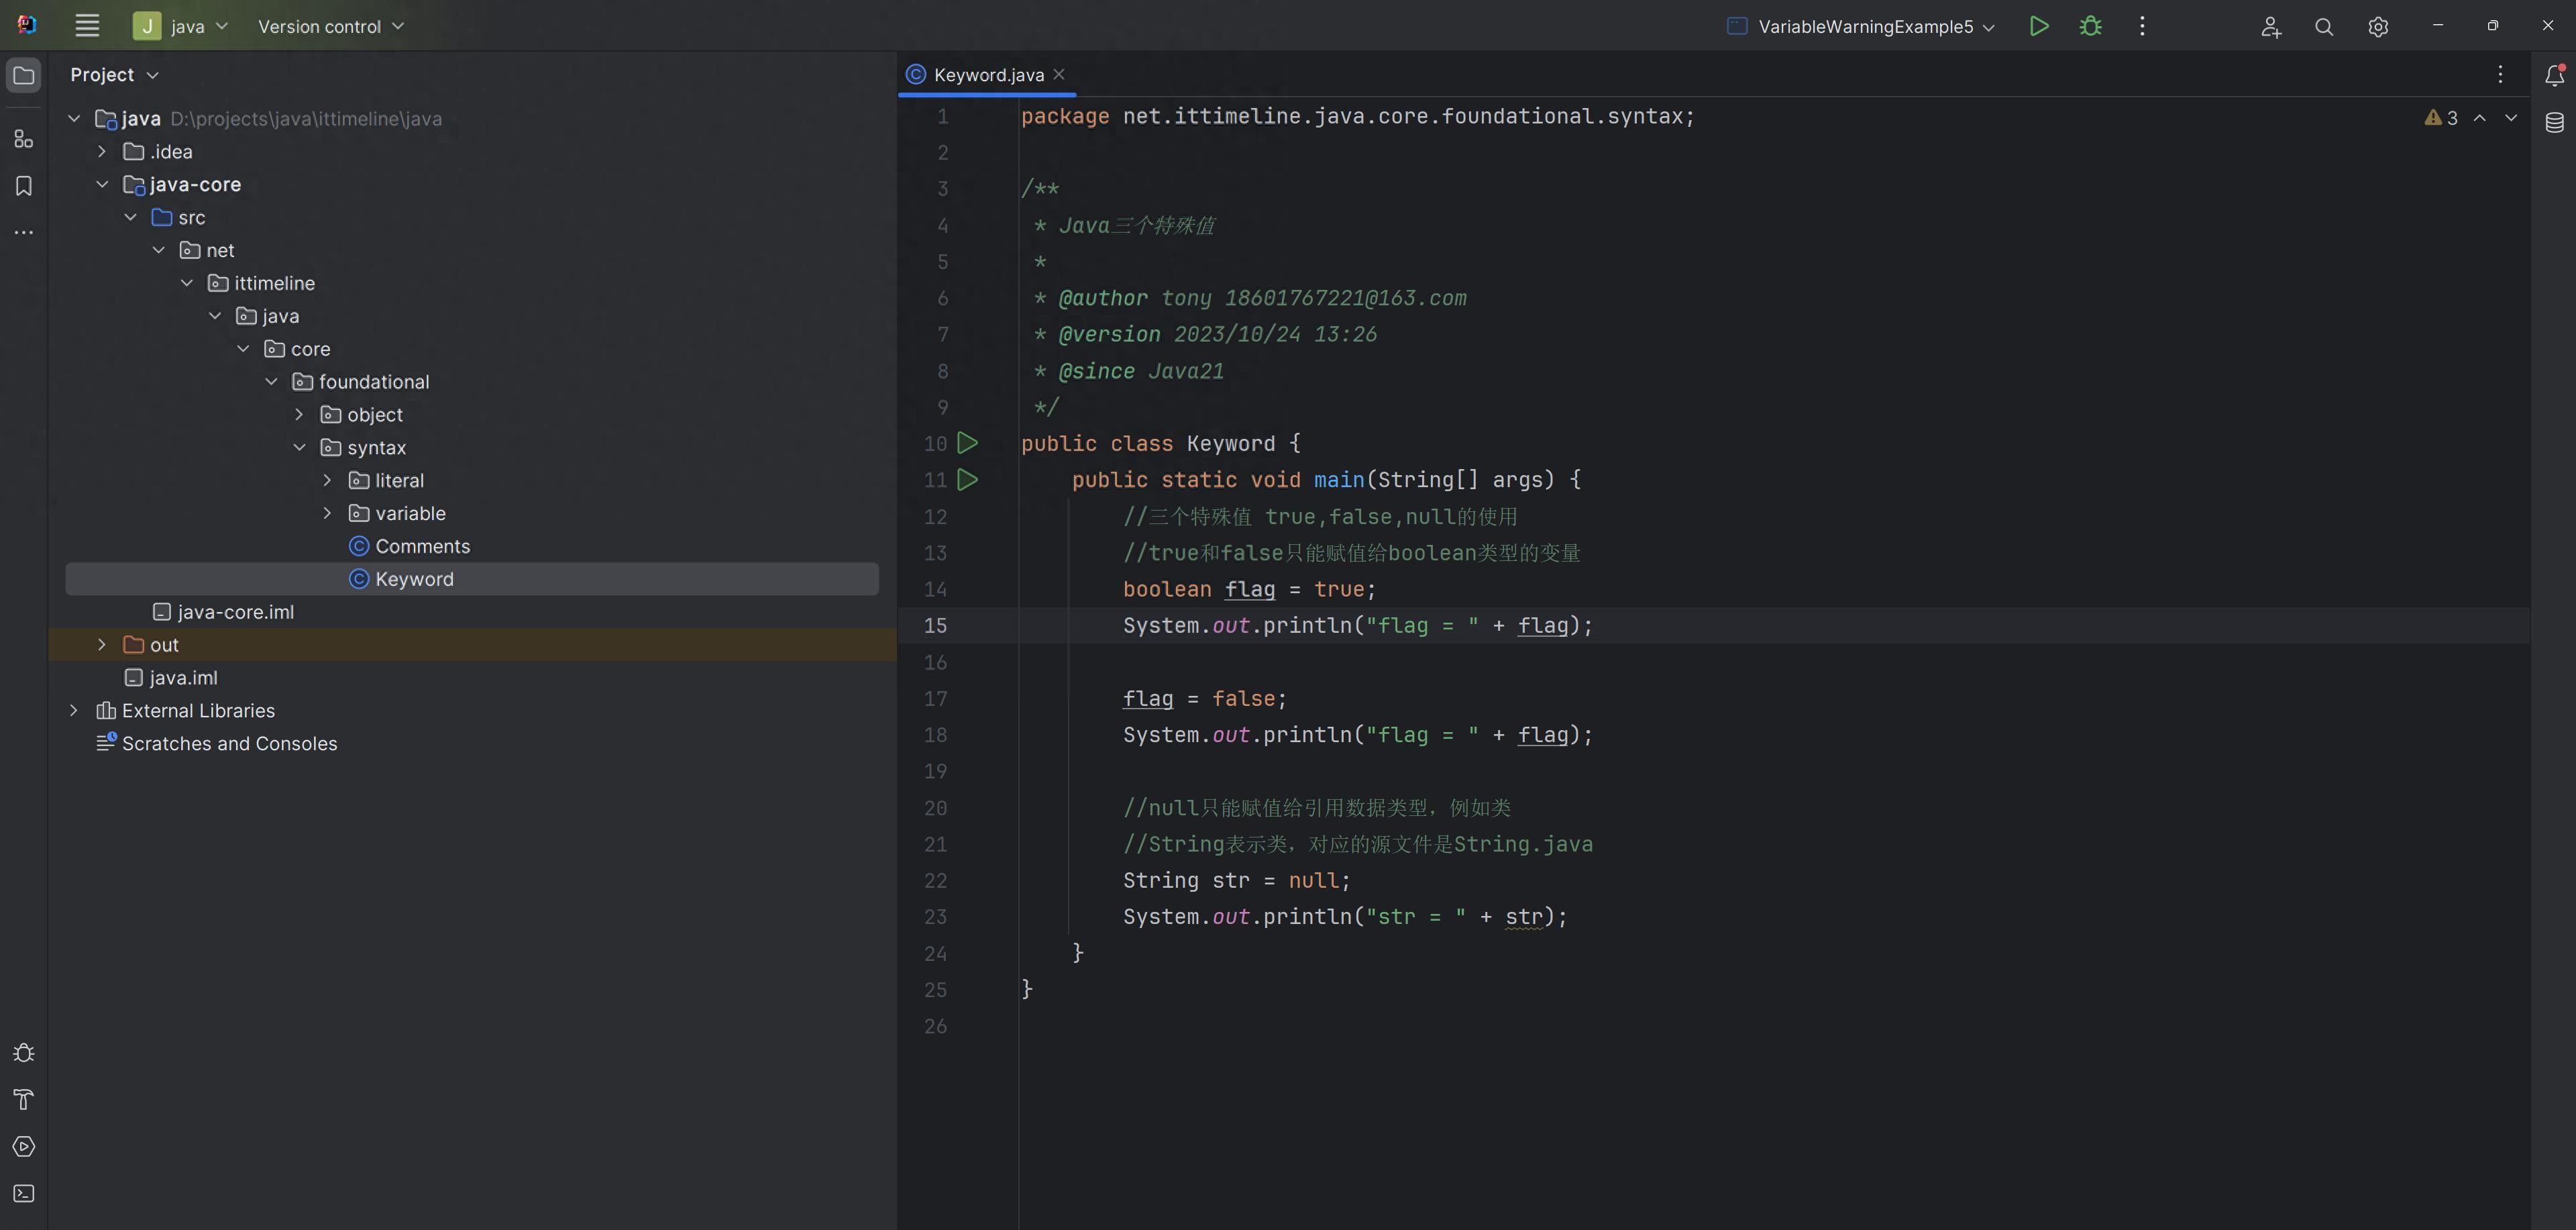Select Scratches and Consoles node

coord(216,744)
